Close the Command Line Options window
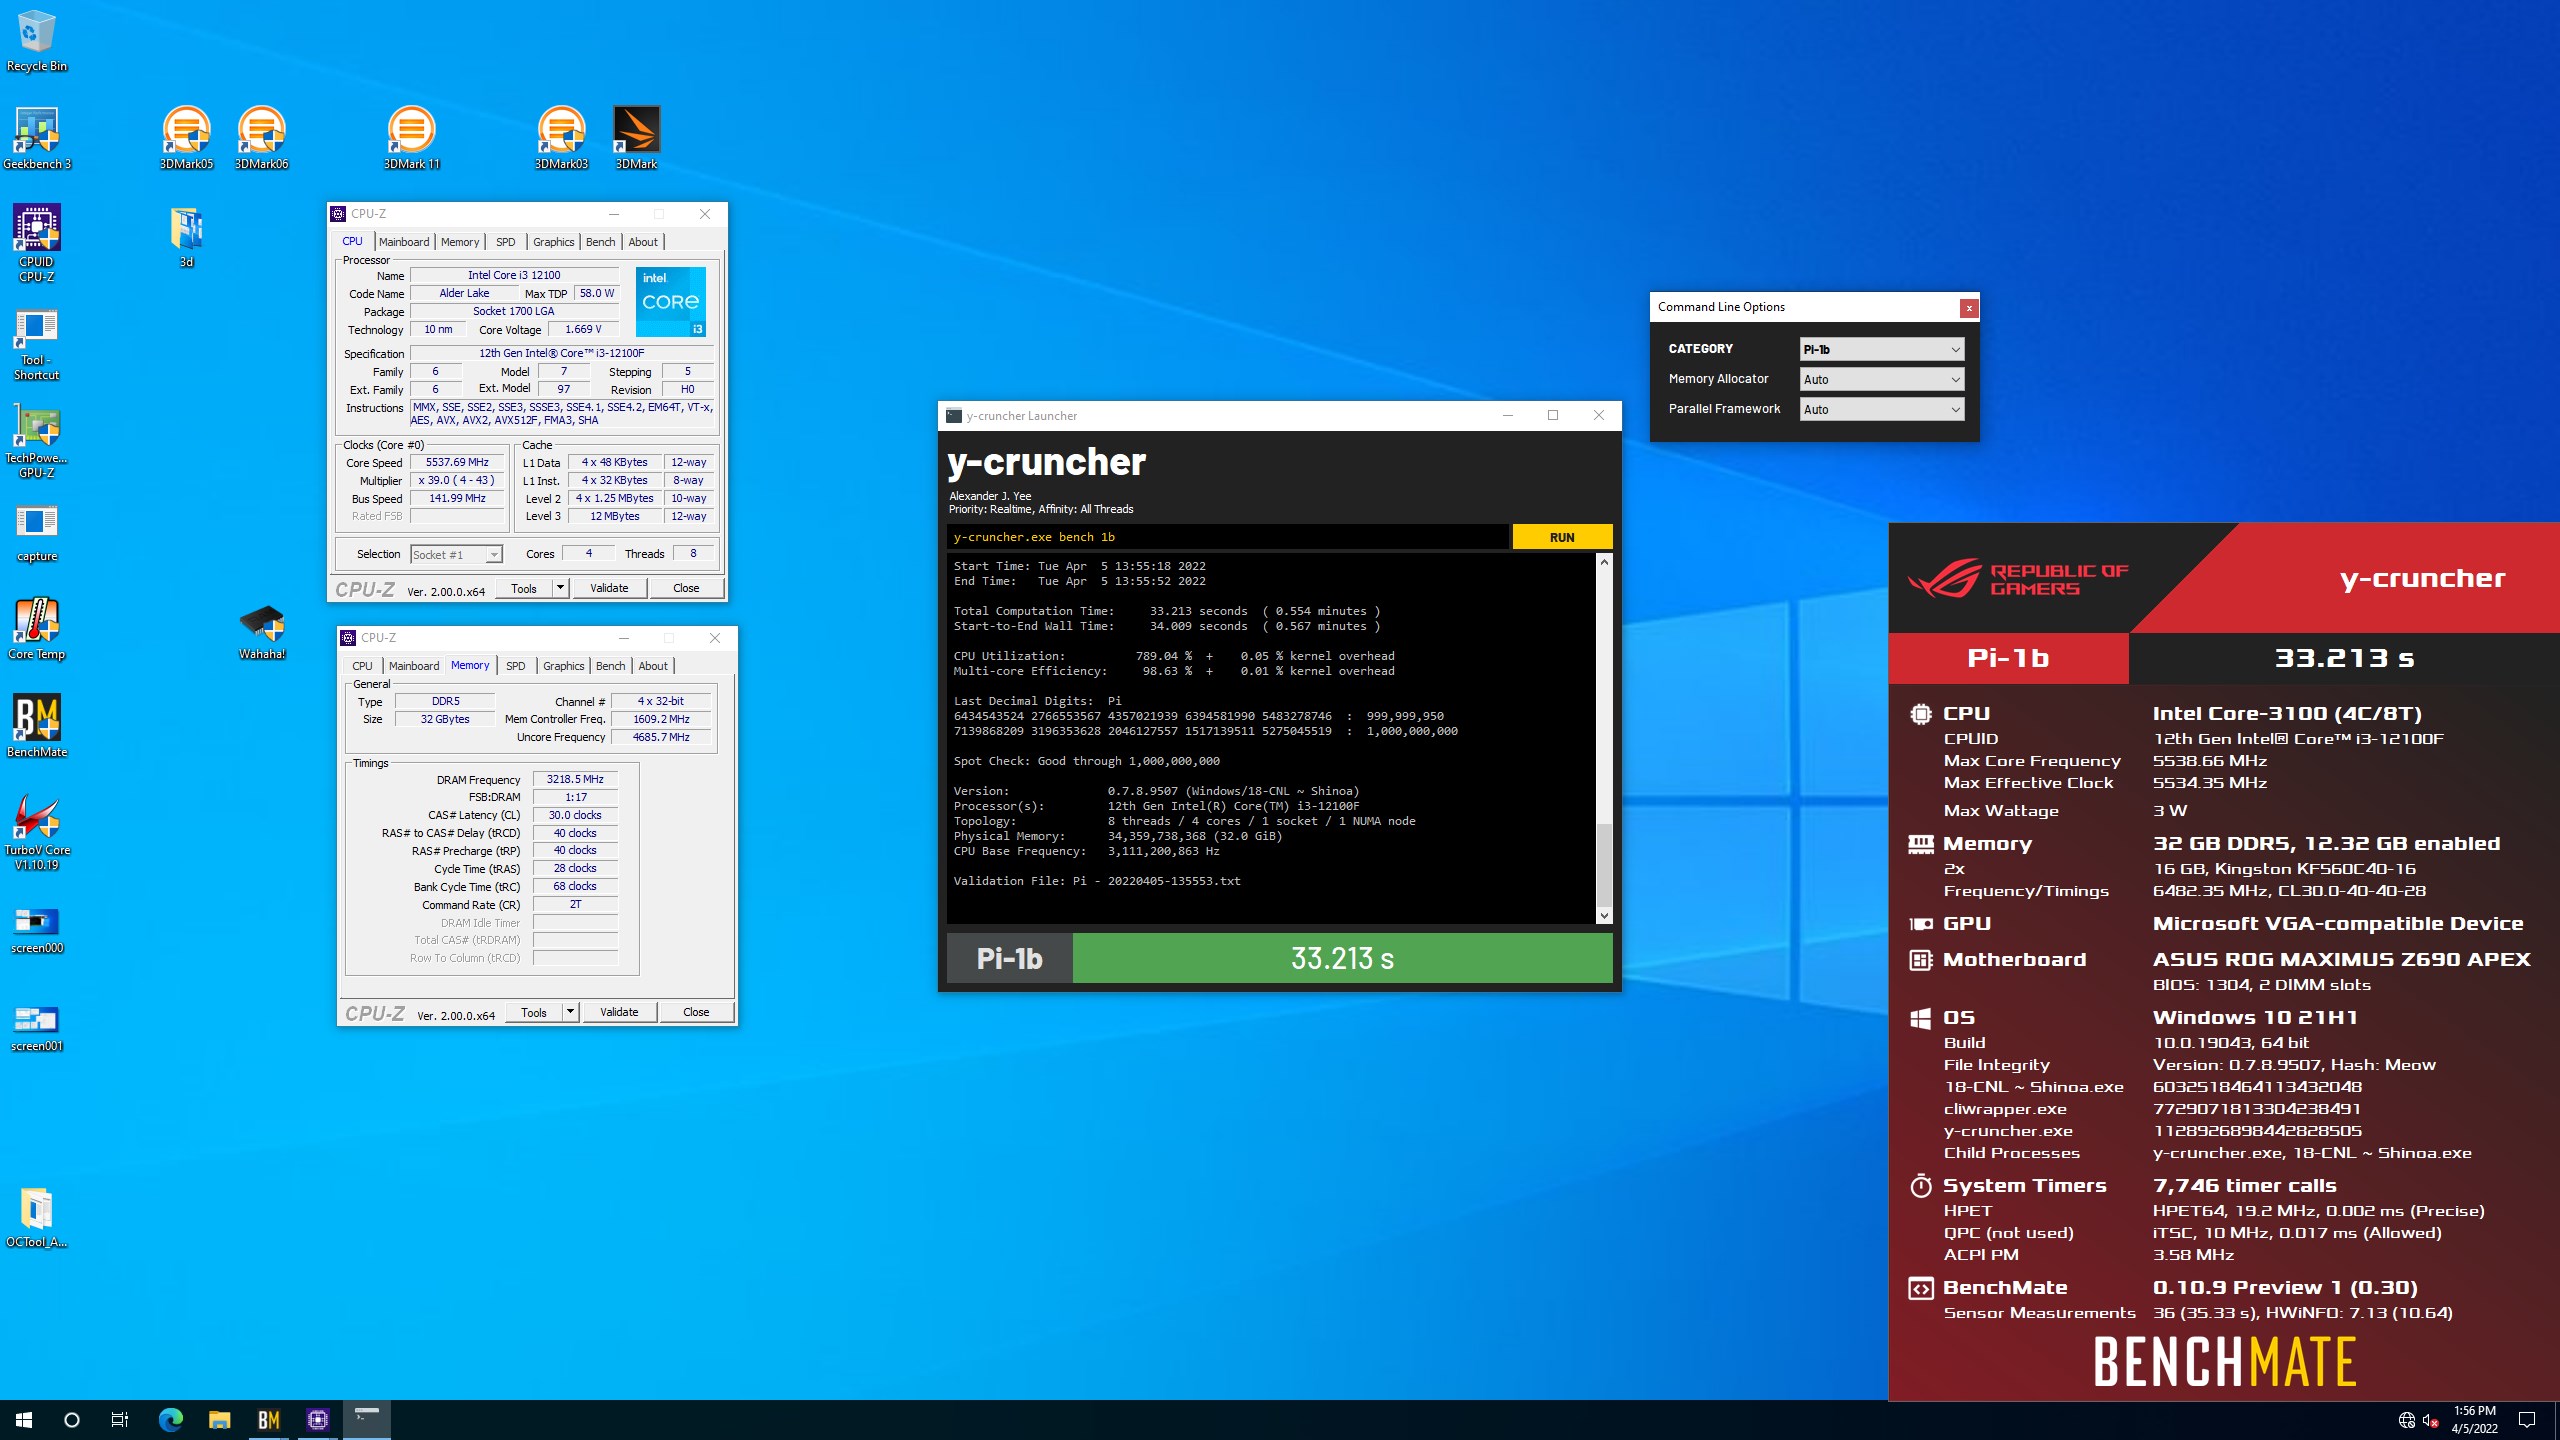Viewport: 2560px width, 1440px height. point(1968,307)
